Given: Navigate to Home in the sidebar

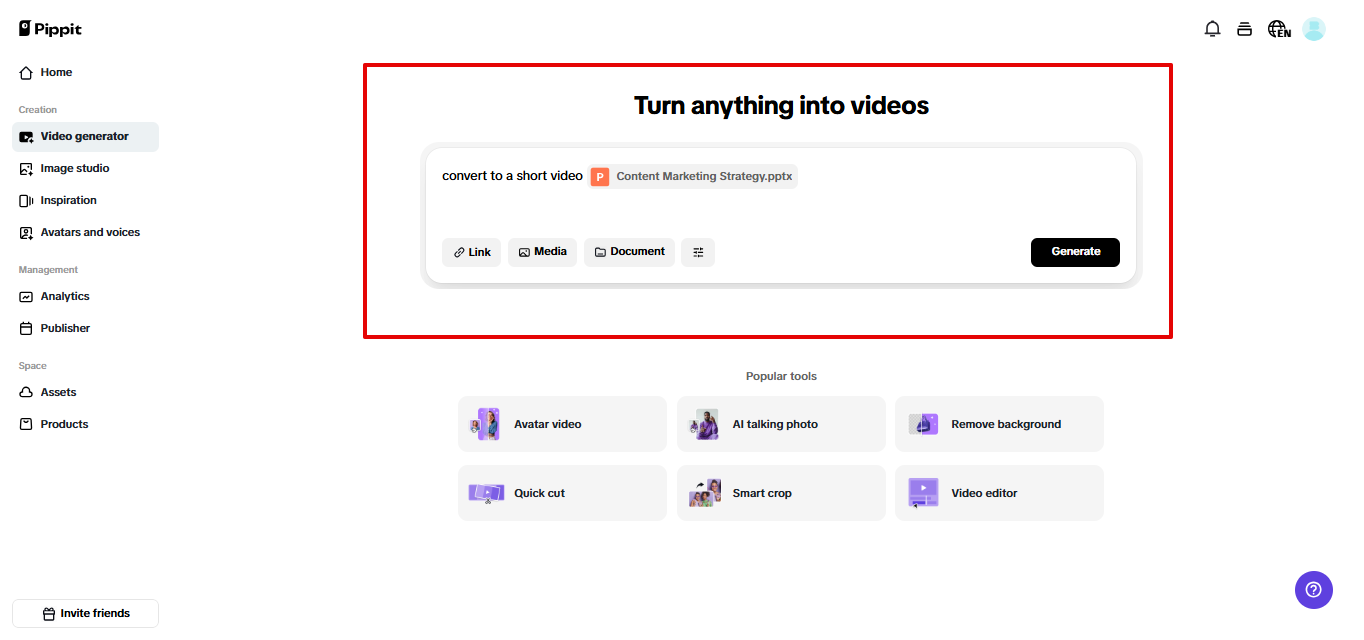Looking at the screenshot, I should coord(56,72).
